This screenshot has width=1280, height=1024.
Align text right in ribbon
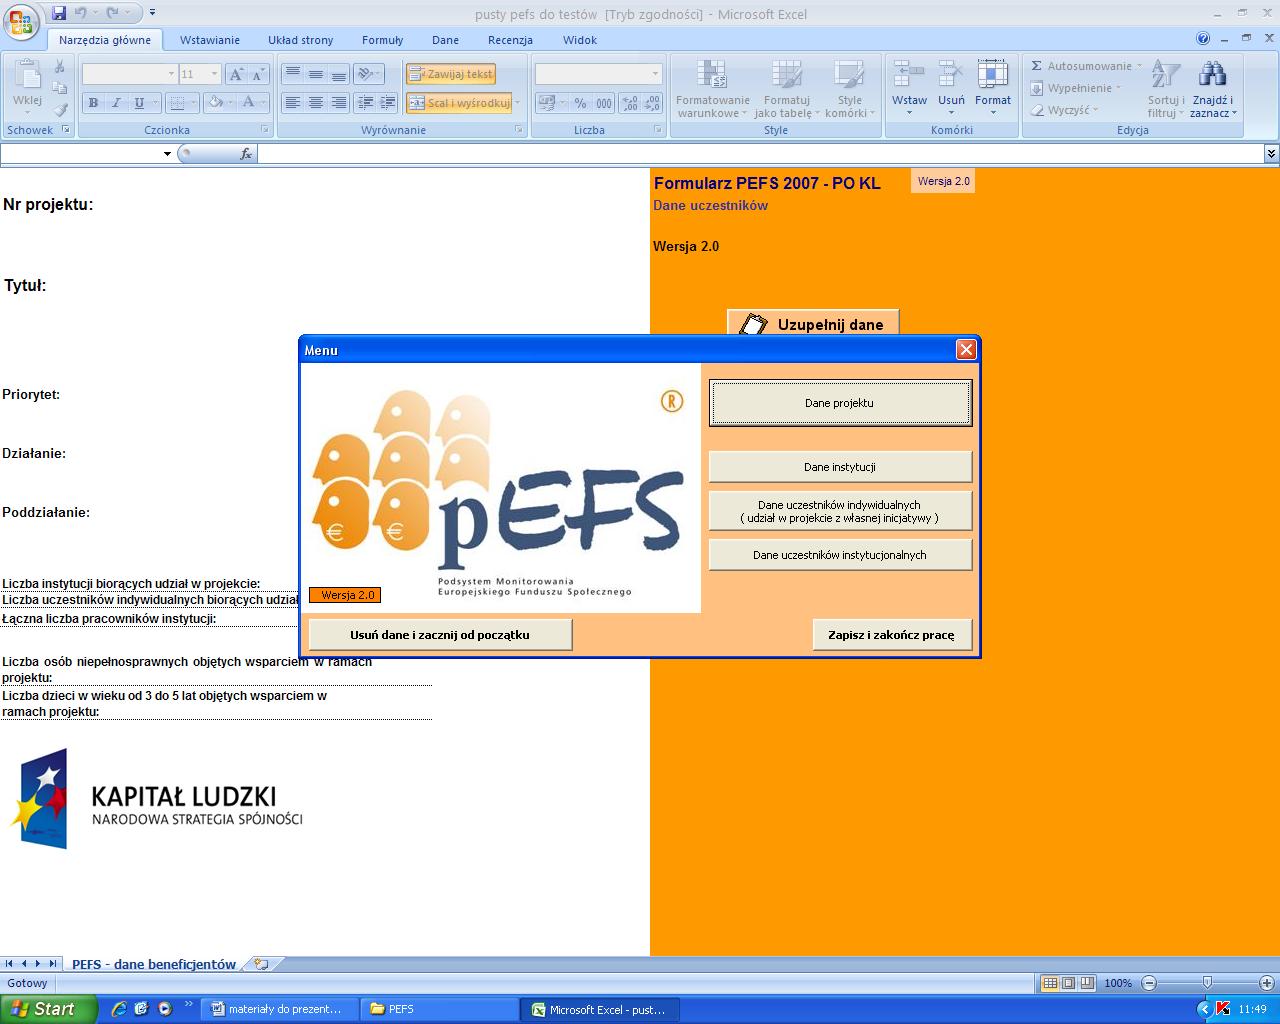[x=338, y=102]
